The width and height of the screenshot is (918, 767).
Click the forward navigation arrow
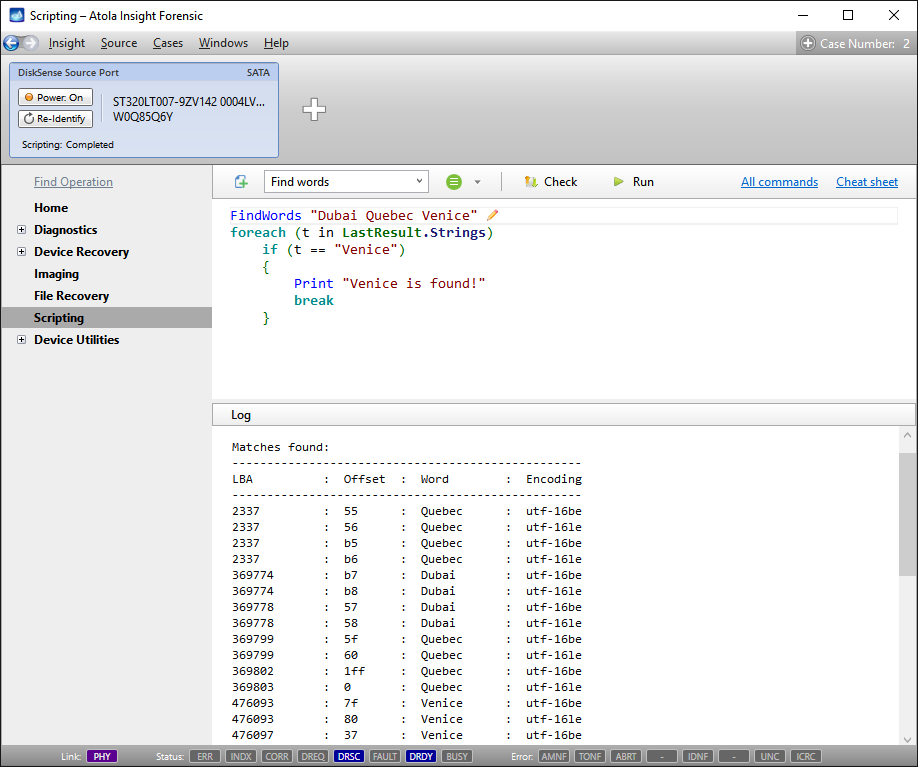coord(30,43)
